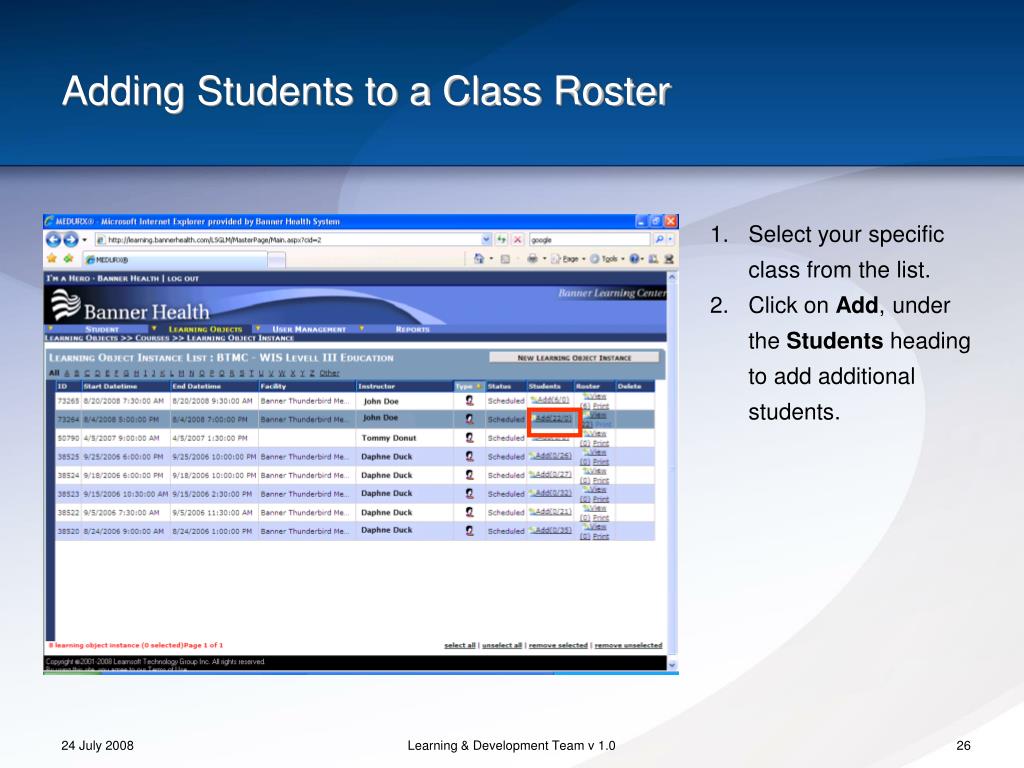Click the Refresh icon beside address bar
This screenshot has width=1024, height=768.
(x=502, y=240)
